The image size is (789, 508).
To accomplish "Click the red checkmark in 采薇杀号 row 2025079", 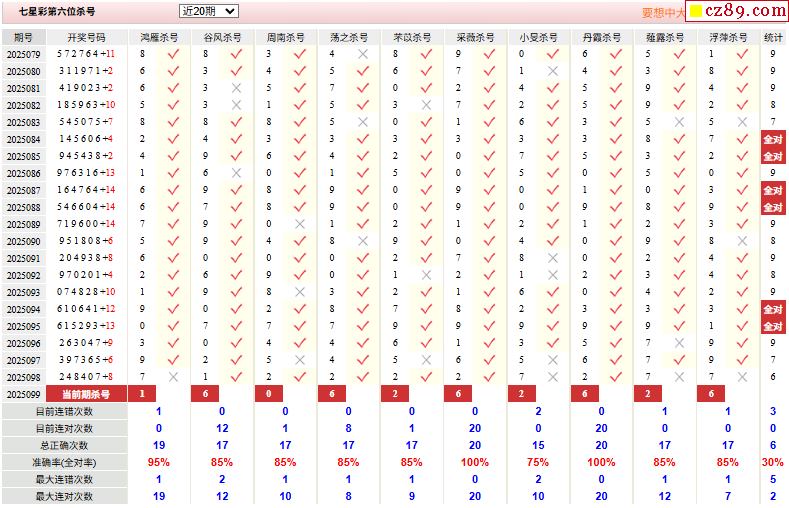I will coord(489,54).
